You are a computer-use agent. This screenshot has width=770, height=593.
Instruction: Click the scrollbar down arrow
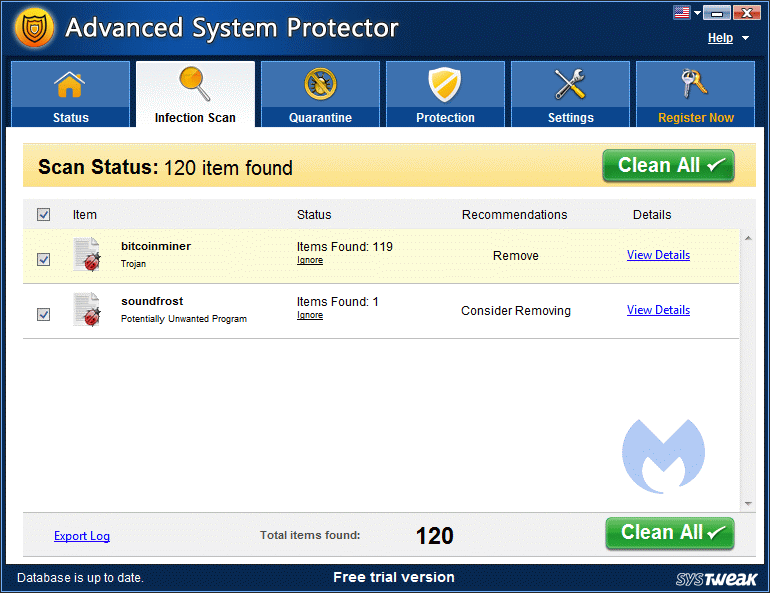(x=748, y=504)
